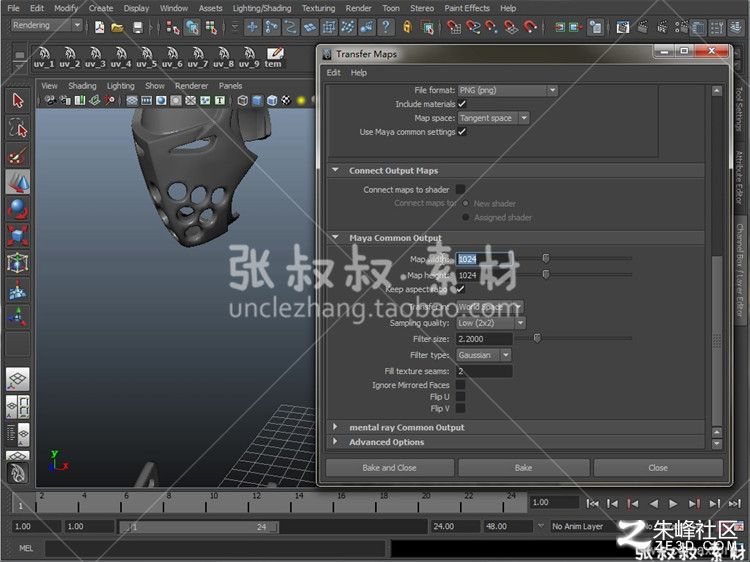
Task: Open the Rendering menu set dropdown
Action: tap(46, 25)
